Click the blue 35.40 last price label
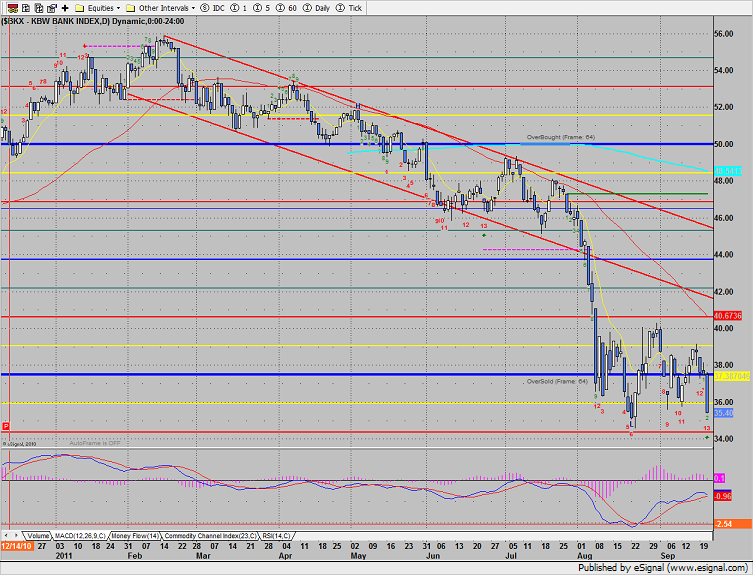This screenshot has width=753, height=575. [x=724, y=413]
